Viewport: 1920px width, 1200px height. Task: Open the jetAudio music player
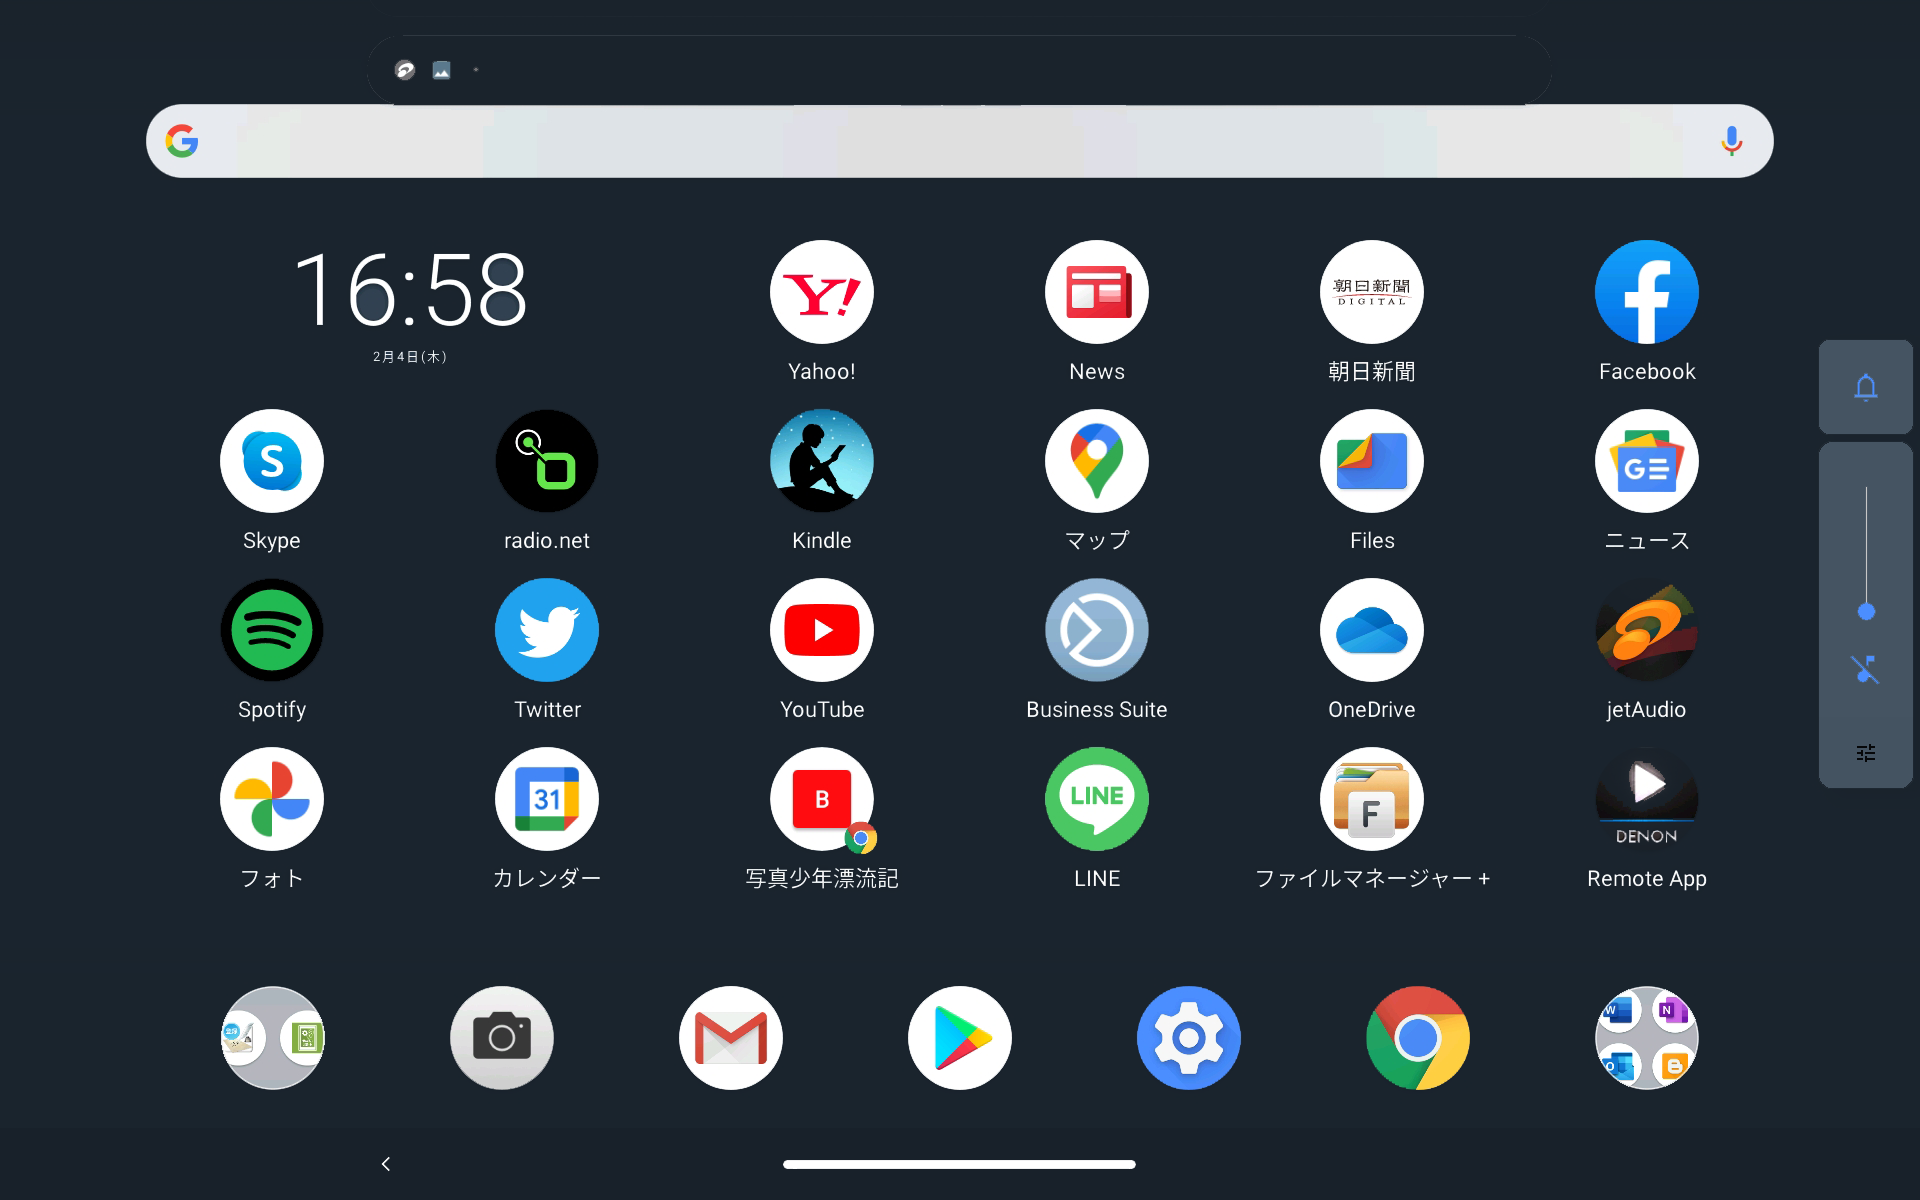click(1645, 630)
